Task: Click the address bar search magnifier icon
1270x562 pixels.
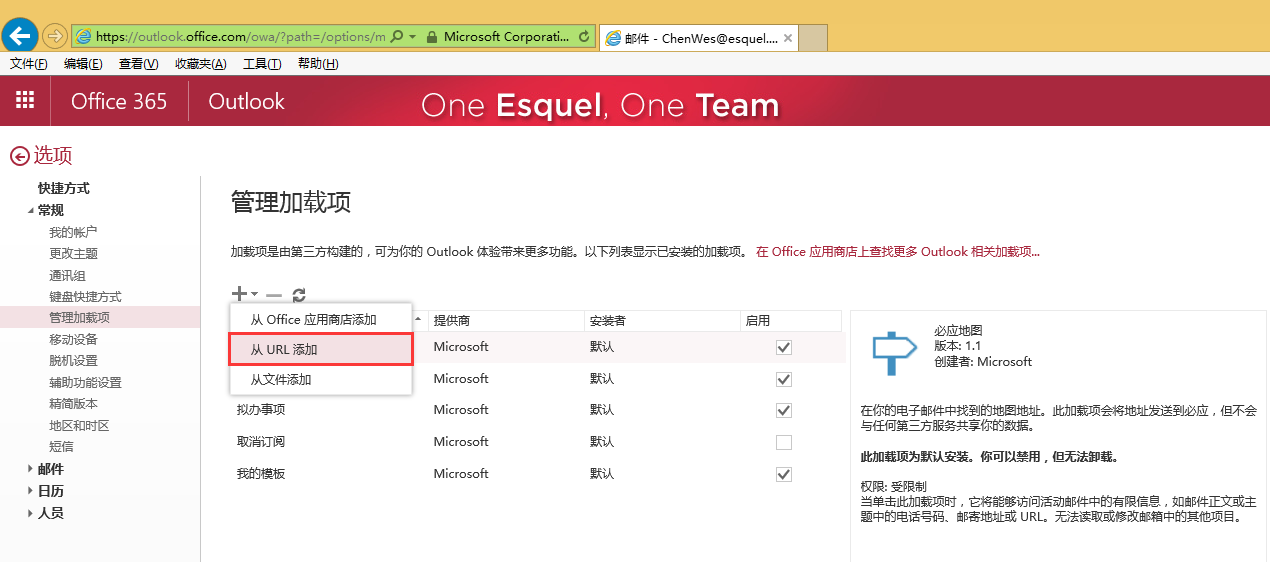Action: point(397,37)
